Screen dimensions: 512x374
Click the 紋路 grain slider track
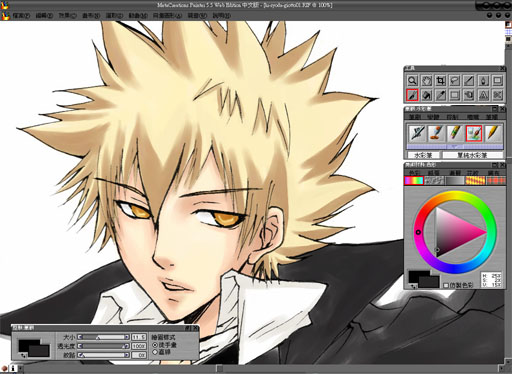103,355
